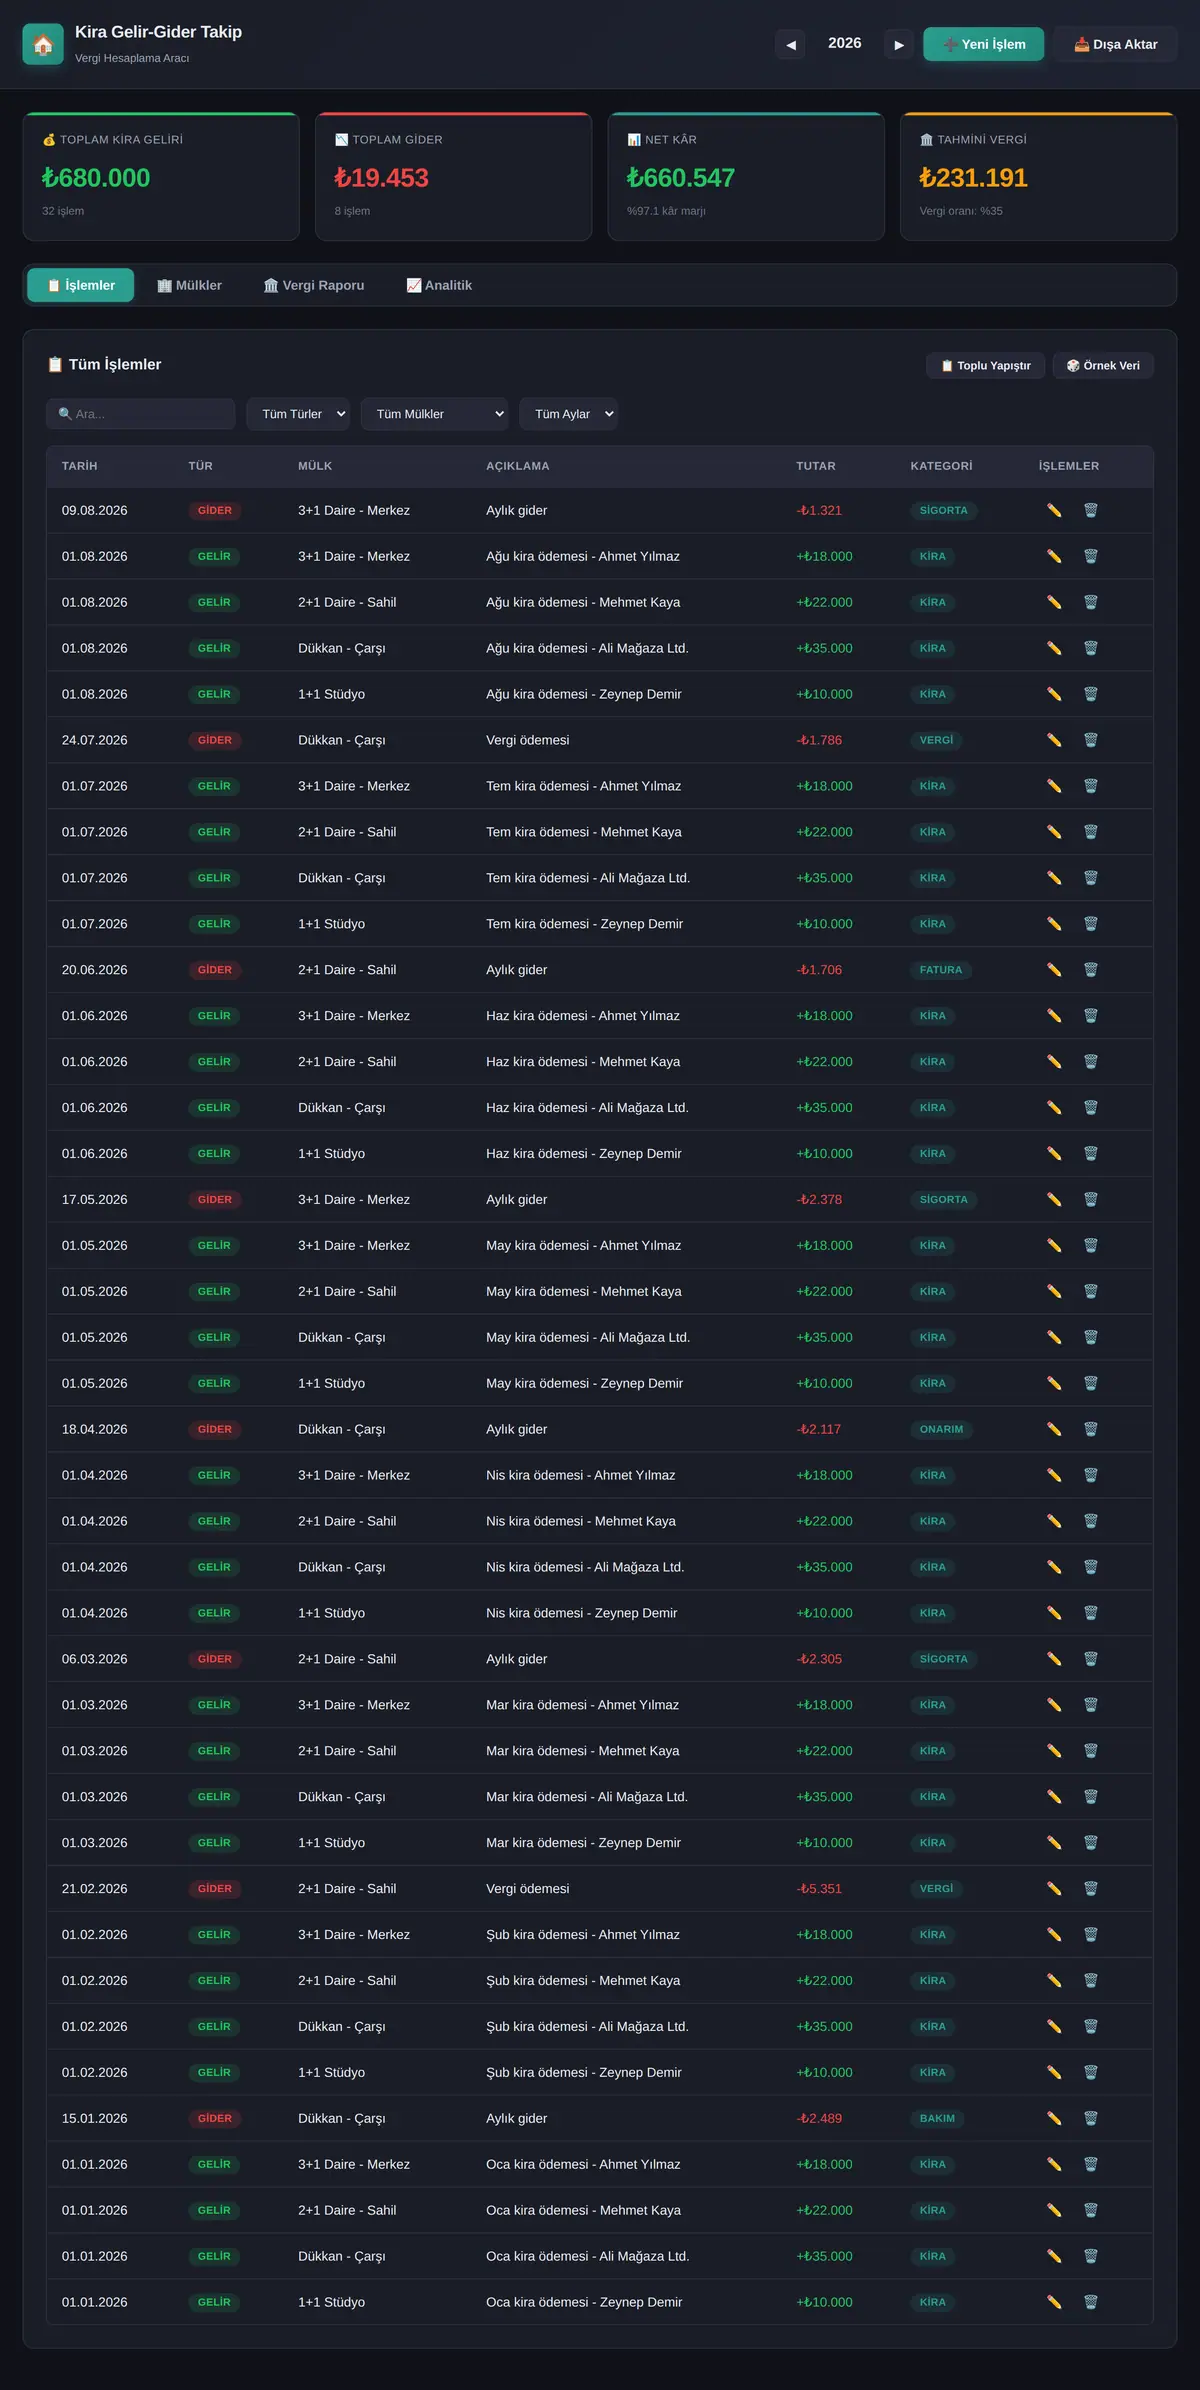This screenshot has width=1200, height=2390.
Task: Click the BAKIM category badge
Action: click(x=937, y=2119)
